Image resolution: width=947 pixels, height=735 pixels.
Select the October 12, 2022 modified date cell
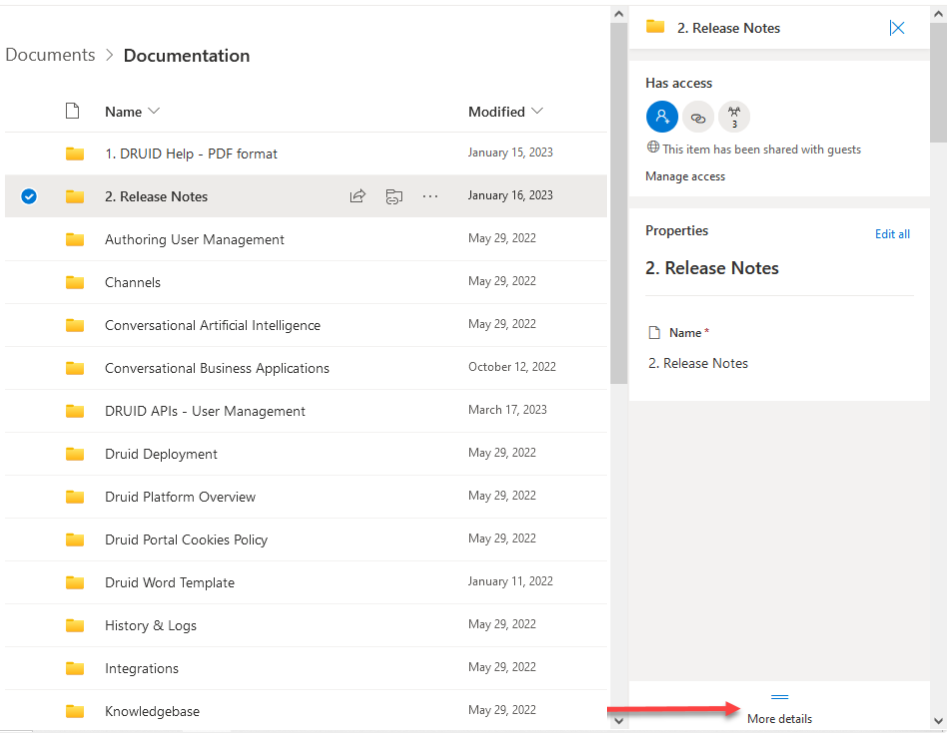512,367
